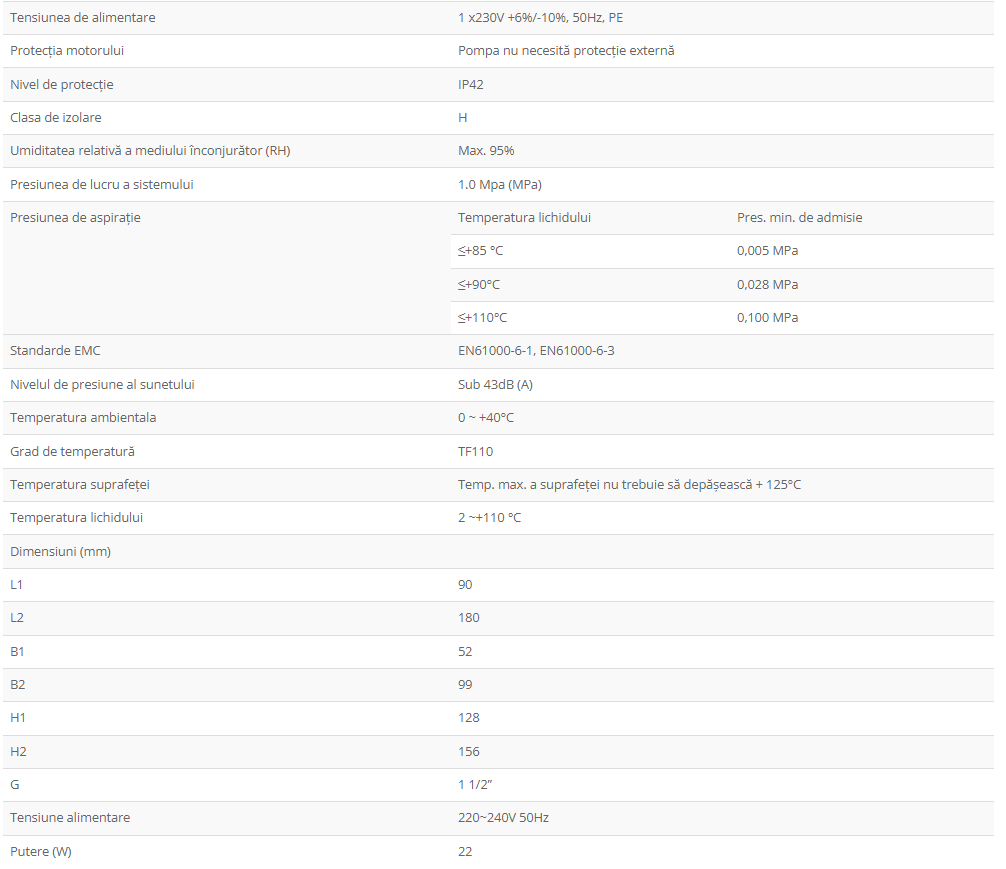The width and height of the screenshot is (1006, 869).
Task: Click the 'Max. 95%' humidity value
Action: pos(486,151)
